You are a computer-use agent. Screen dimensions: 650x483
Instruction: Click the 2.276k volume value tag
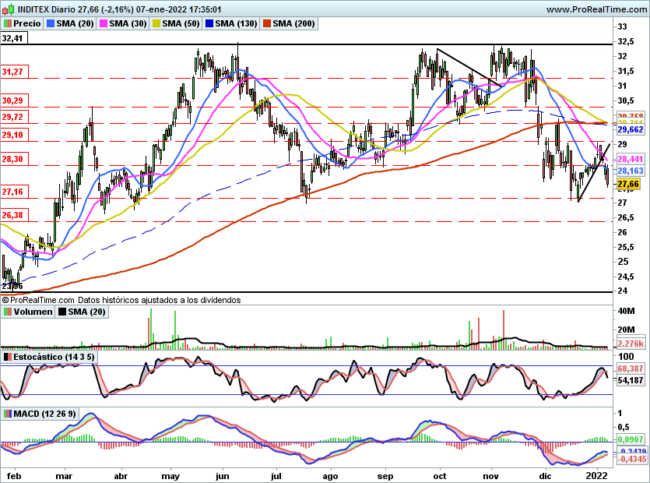631,344
